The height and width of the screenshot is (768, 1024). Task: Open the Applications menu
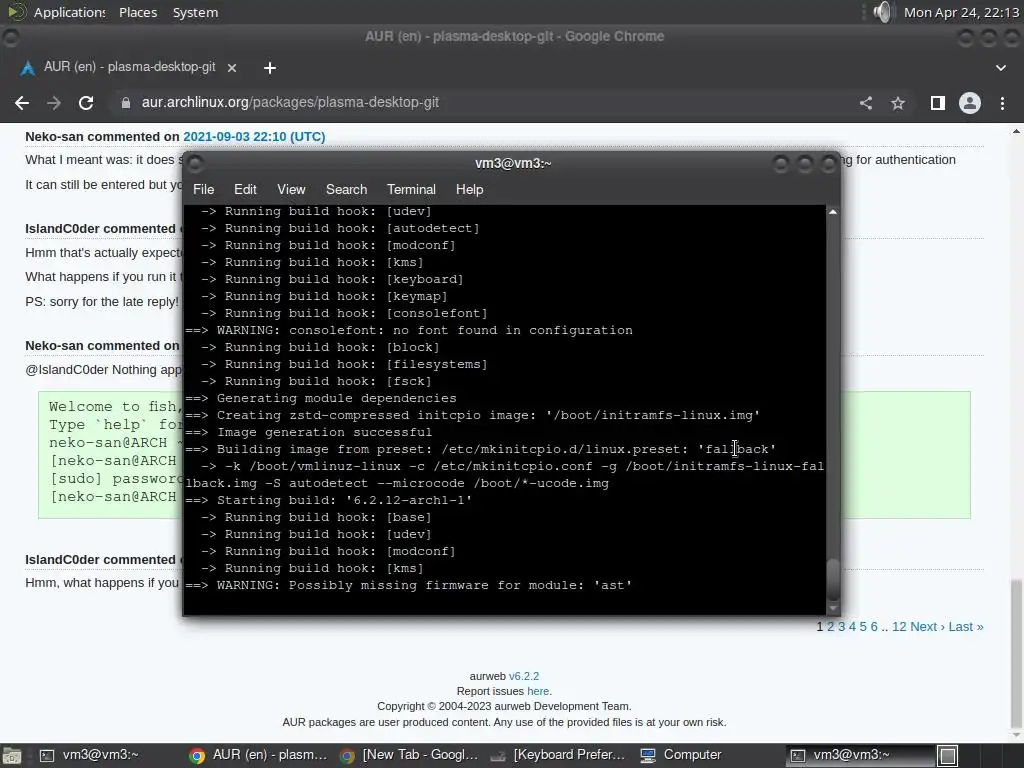pyautogui.click(x=69, y=12)
